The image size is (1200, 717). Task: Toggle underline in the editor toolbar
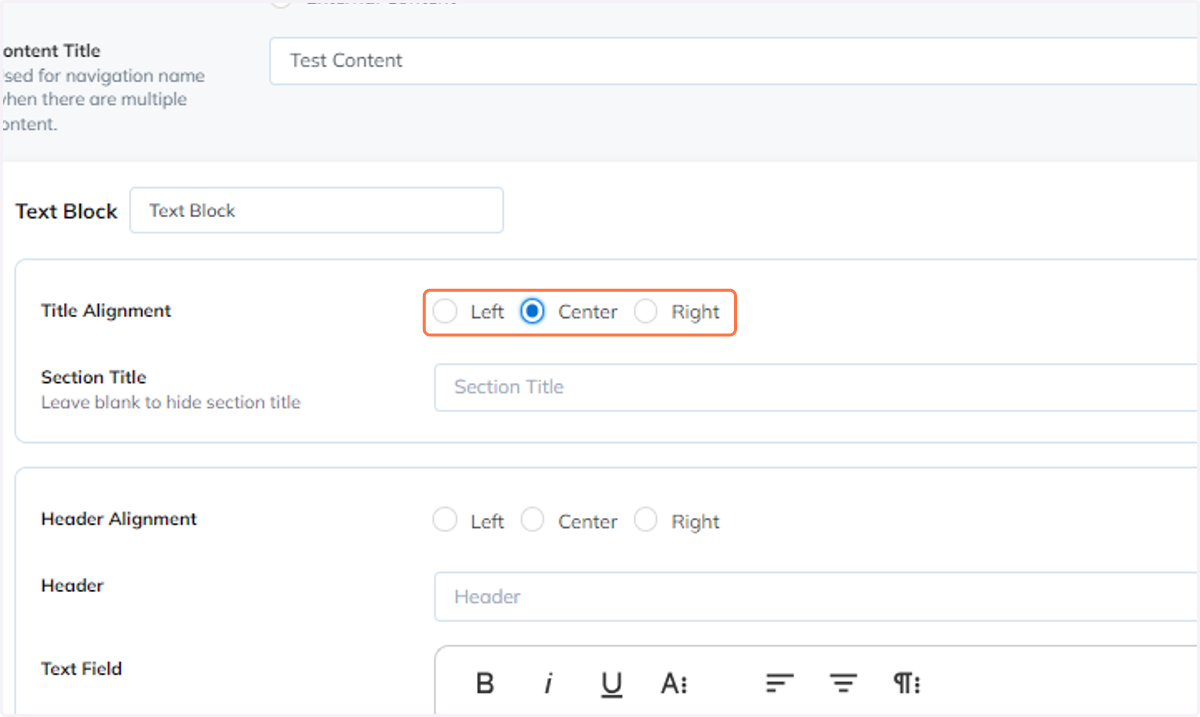[611, 684]
